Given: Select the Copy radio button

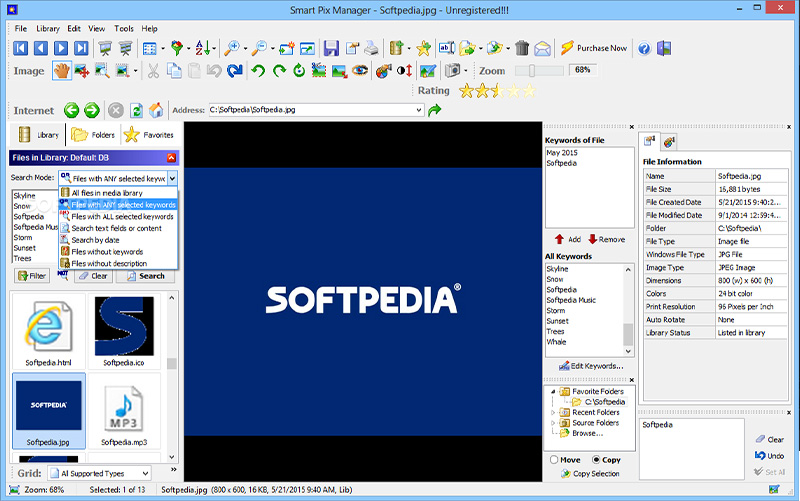Looking at the screenshot, I should click(x=597, y=460).
